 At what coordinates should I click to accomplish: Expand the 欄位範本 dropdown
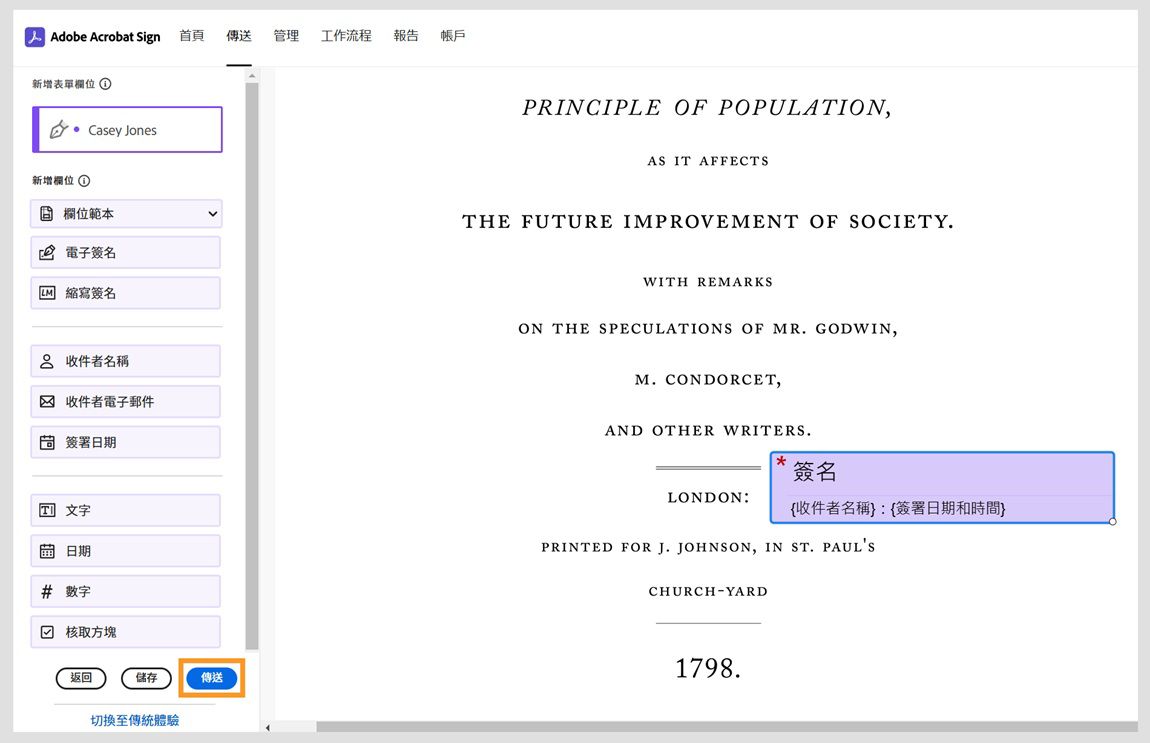coord(126,214)
